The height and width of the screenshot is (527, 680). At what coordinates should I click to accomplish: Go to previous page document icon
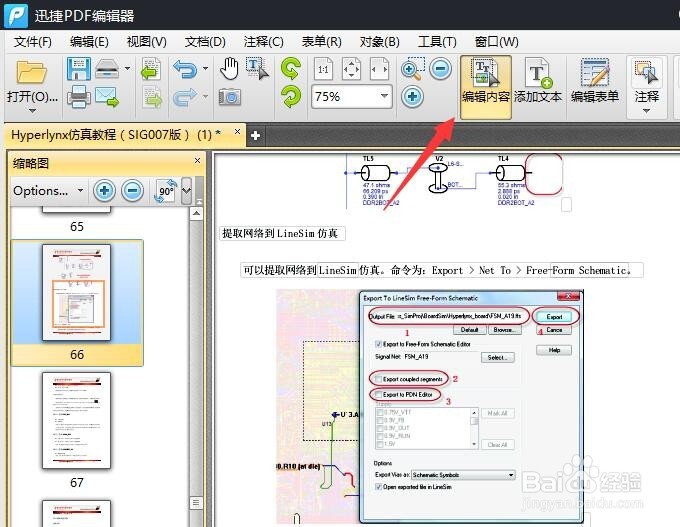pyautogui.click(x=151, y=69)
